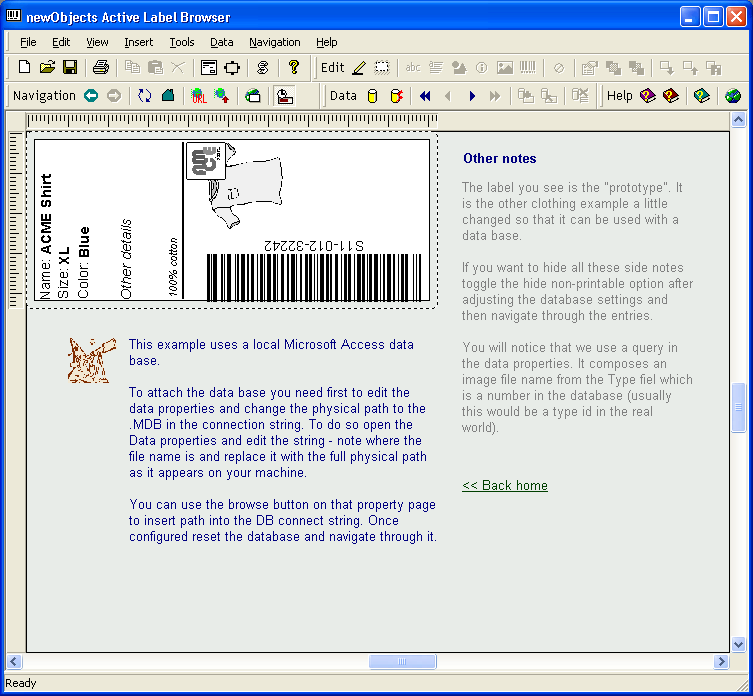Select 'Other details' text on label
The height and width of the screenshot is (696, 753).
click(x=126, y=259)
